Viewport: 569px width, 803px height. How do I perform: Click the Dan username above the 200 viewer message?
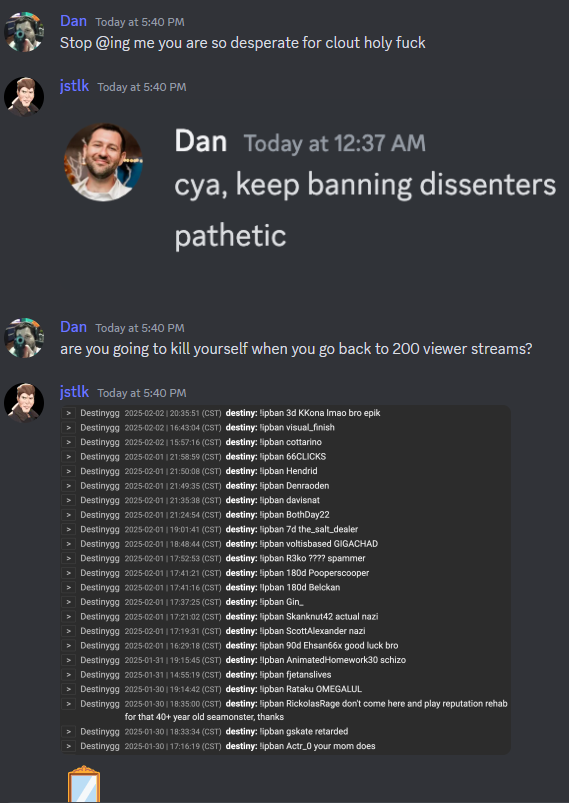73,327
